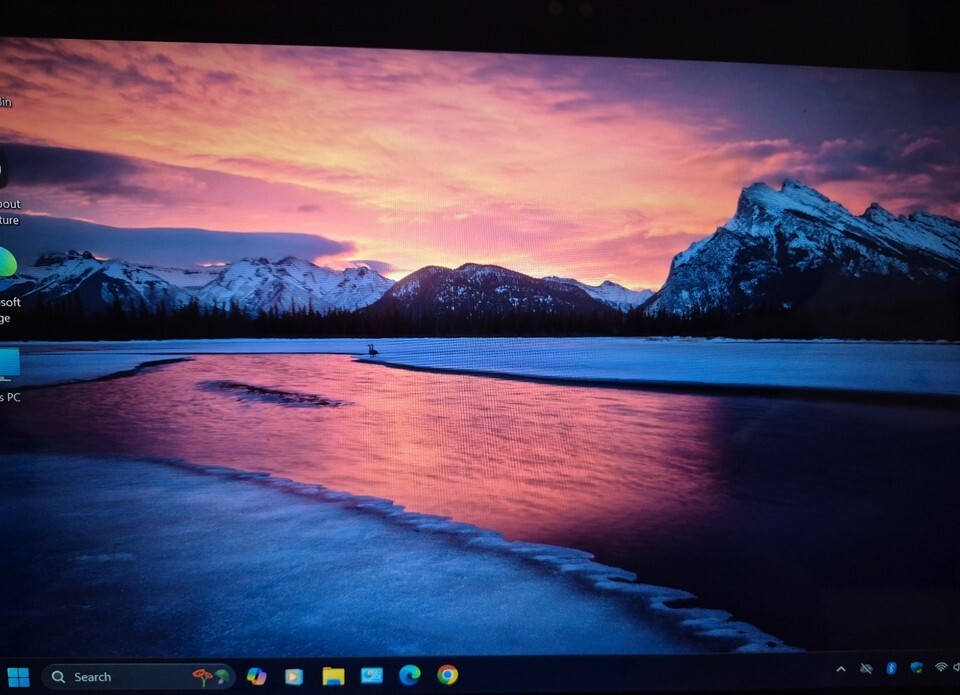
Task: Open the Wi-Fi network flyout
Action: click(940, 667)
